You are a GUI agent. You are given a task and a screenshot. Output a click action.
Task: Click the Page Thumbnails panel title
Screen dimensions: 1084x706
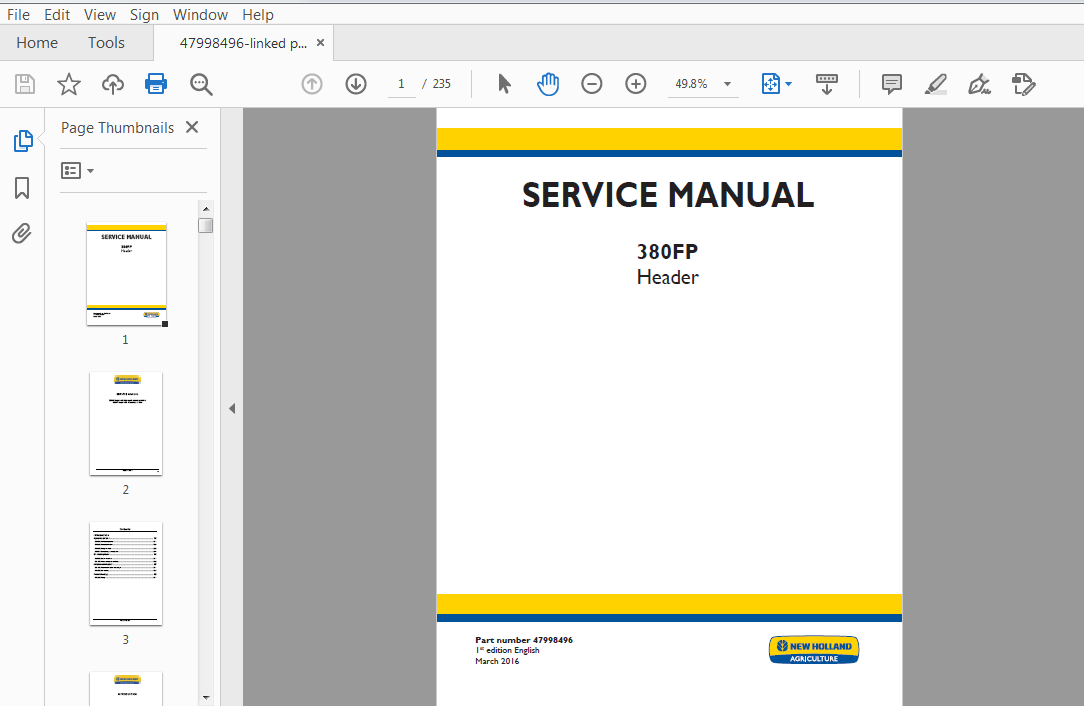pos(118,128)
